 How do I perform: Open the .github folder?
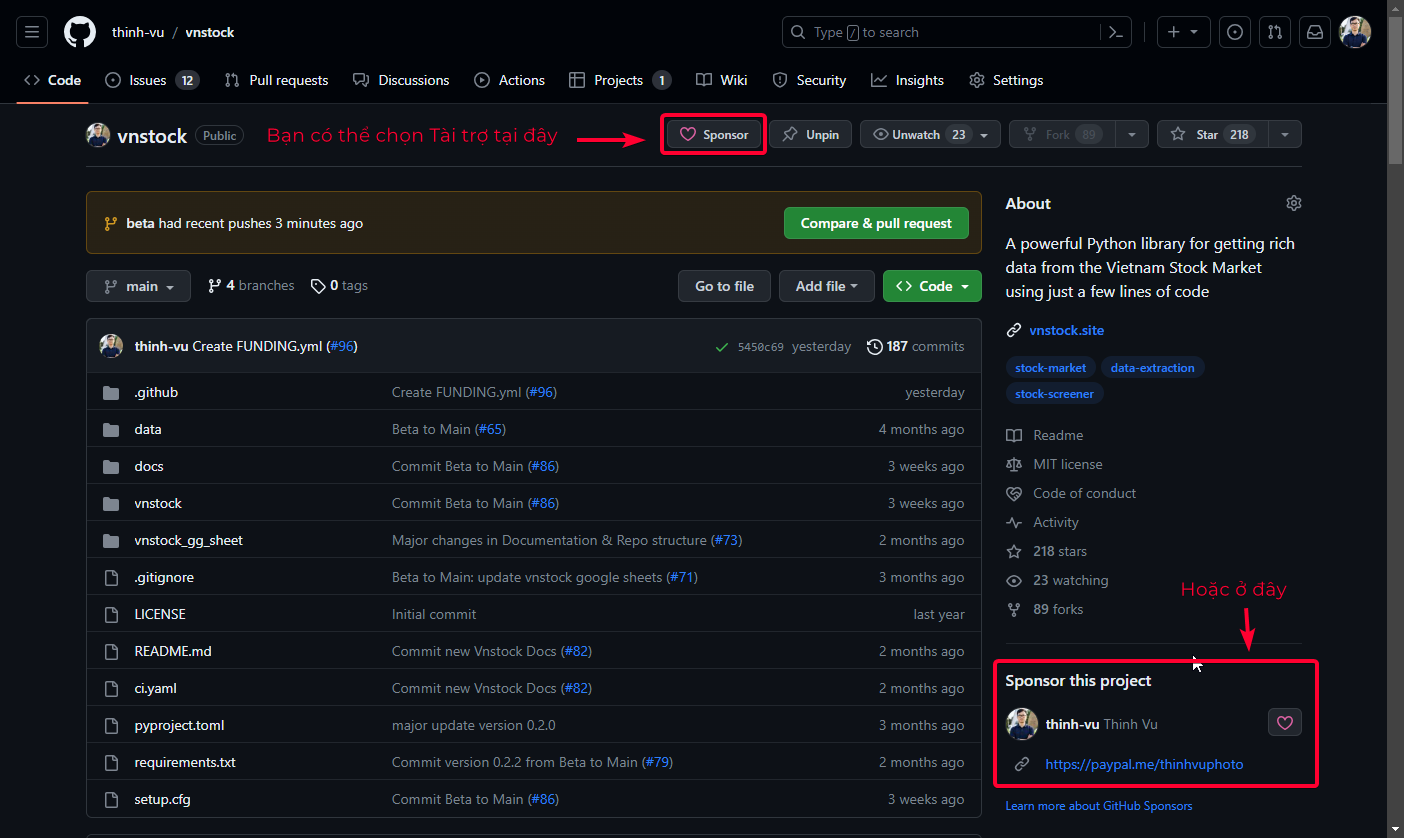pos(156,392)
